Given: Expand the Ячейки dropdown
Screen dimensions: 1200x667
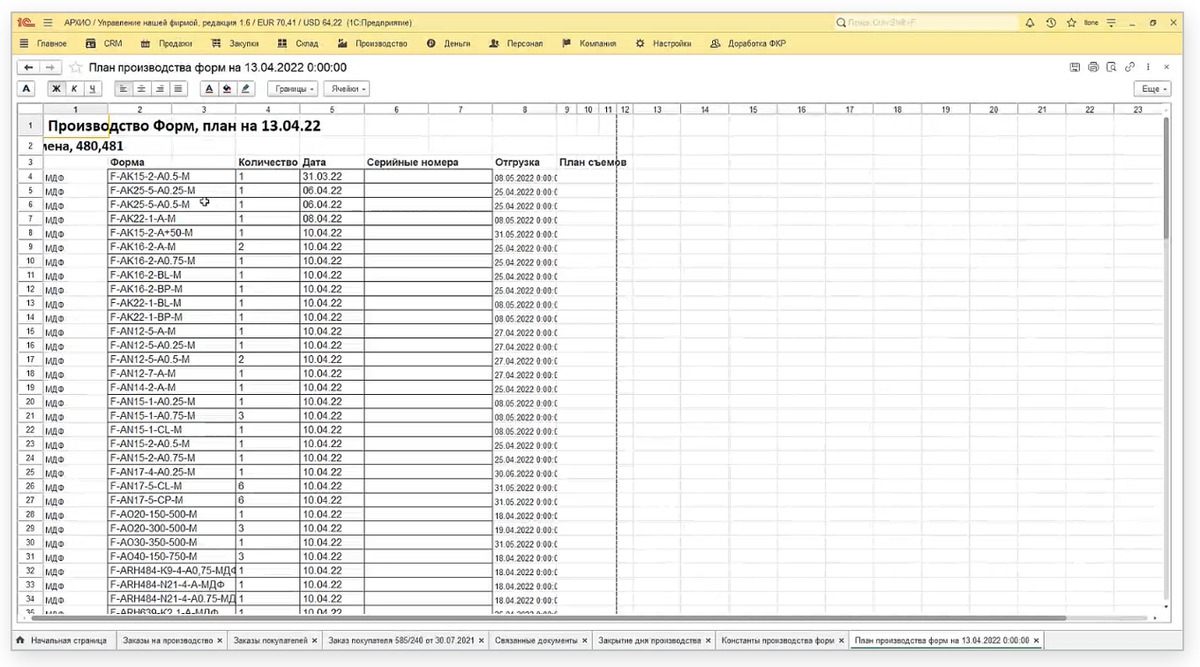Looking at the screenshot, I should click(347, 89).
